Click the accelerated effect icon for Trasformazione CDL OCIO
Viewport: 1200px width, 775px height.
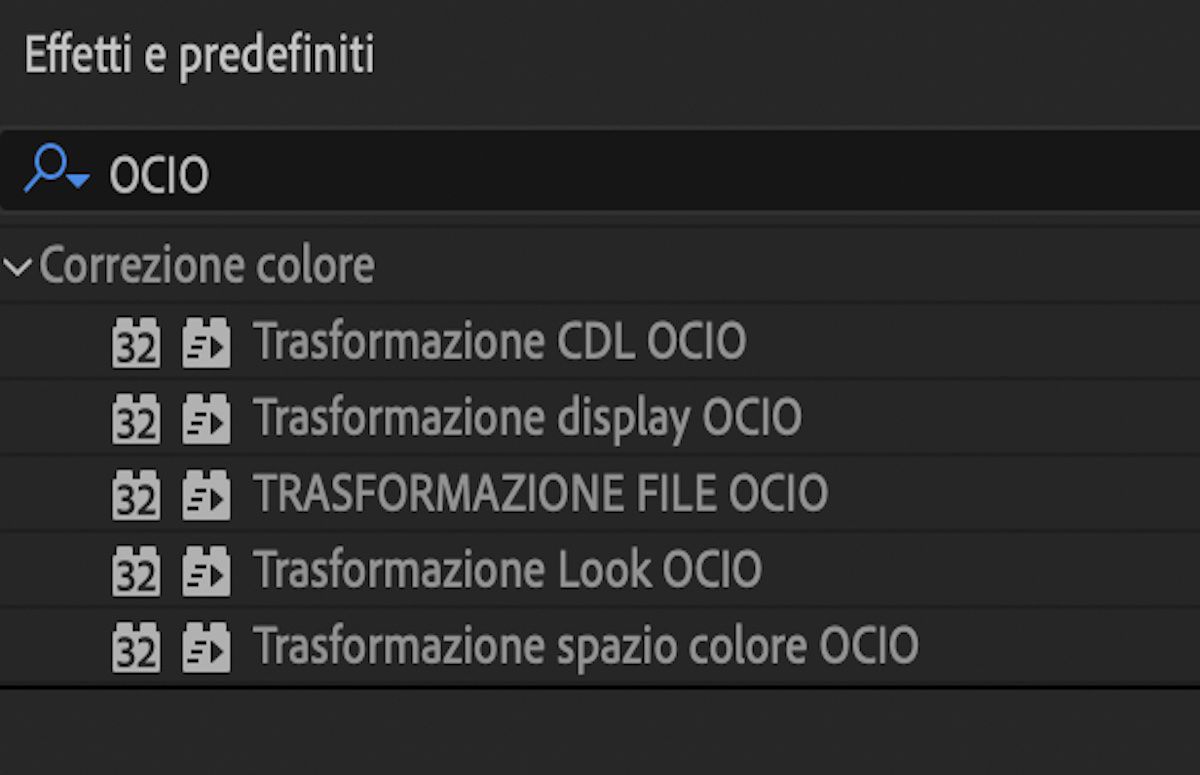click(x=205, y=343)
